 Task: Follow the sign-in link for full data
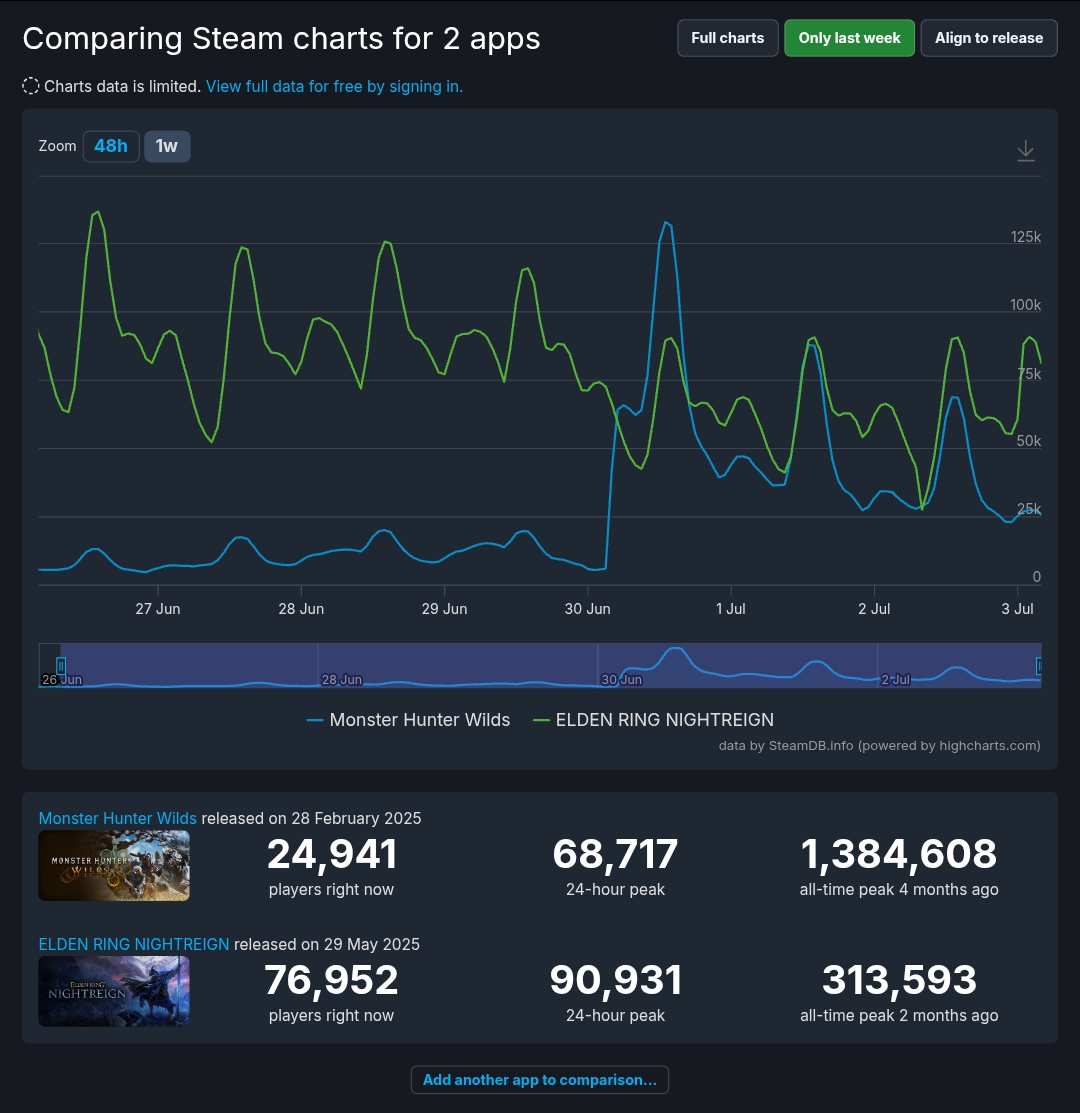pos(334,87)
